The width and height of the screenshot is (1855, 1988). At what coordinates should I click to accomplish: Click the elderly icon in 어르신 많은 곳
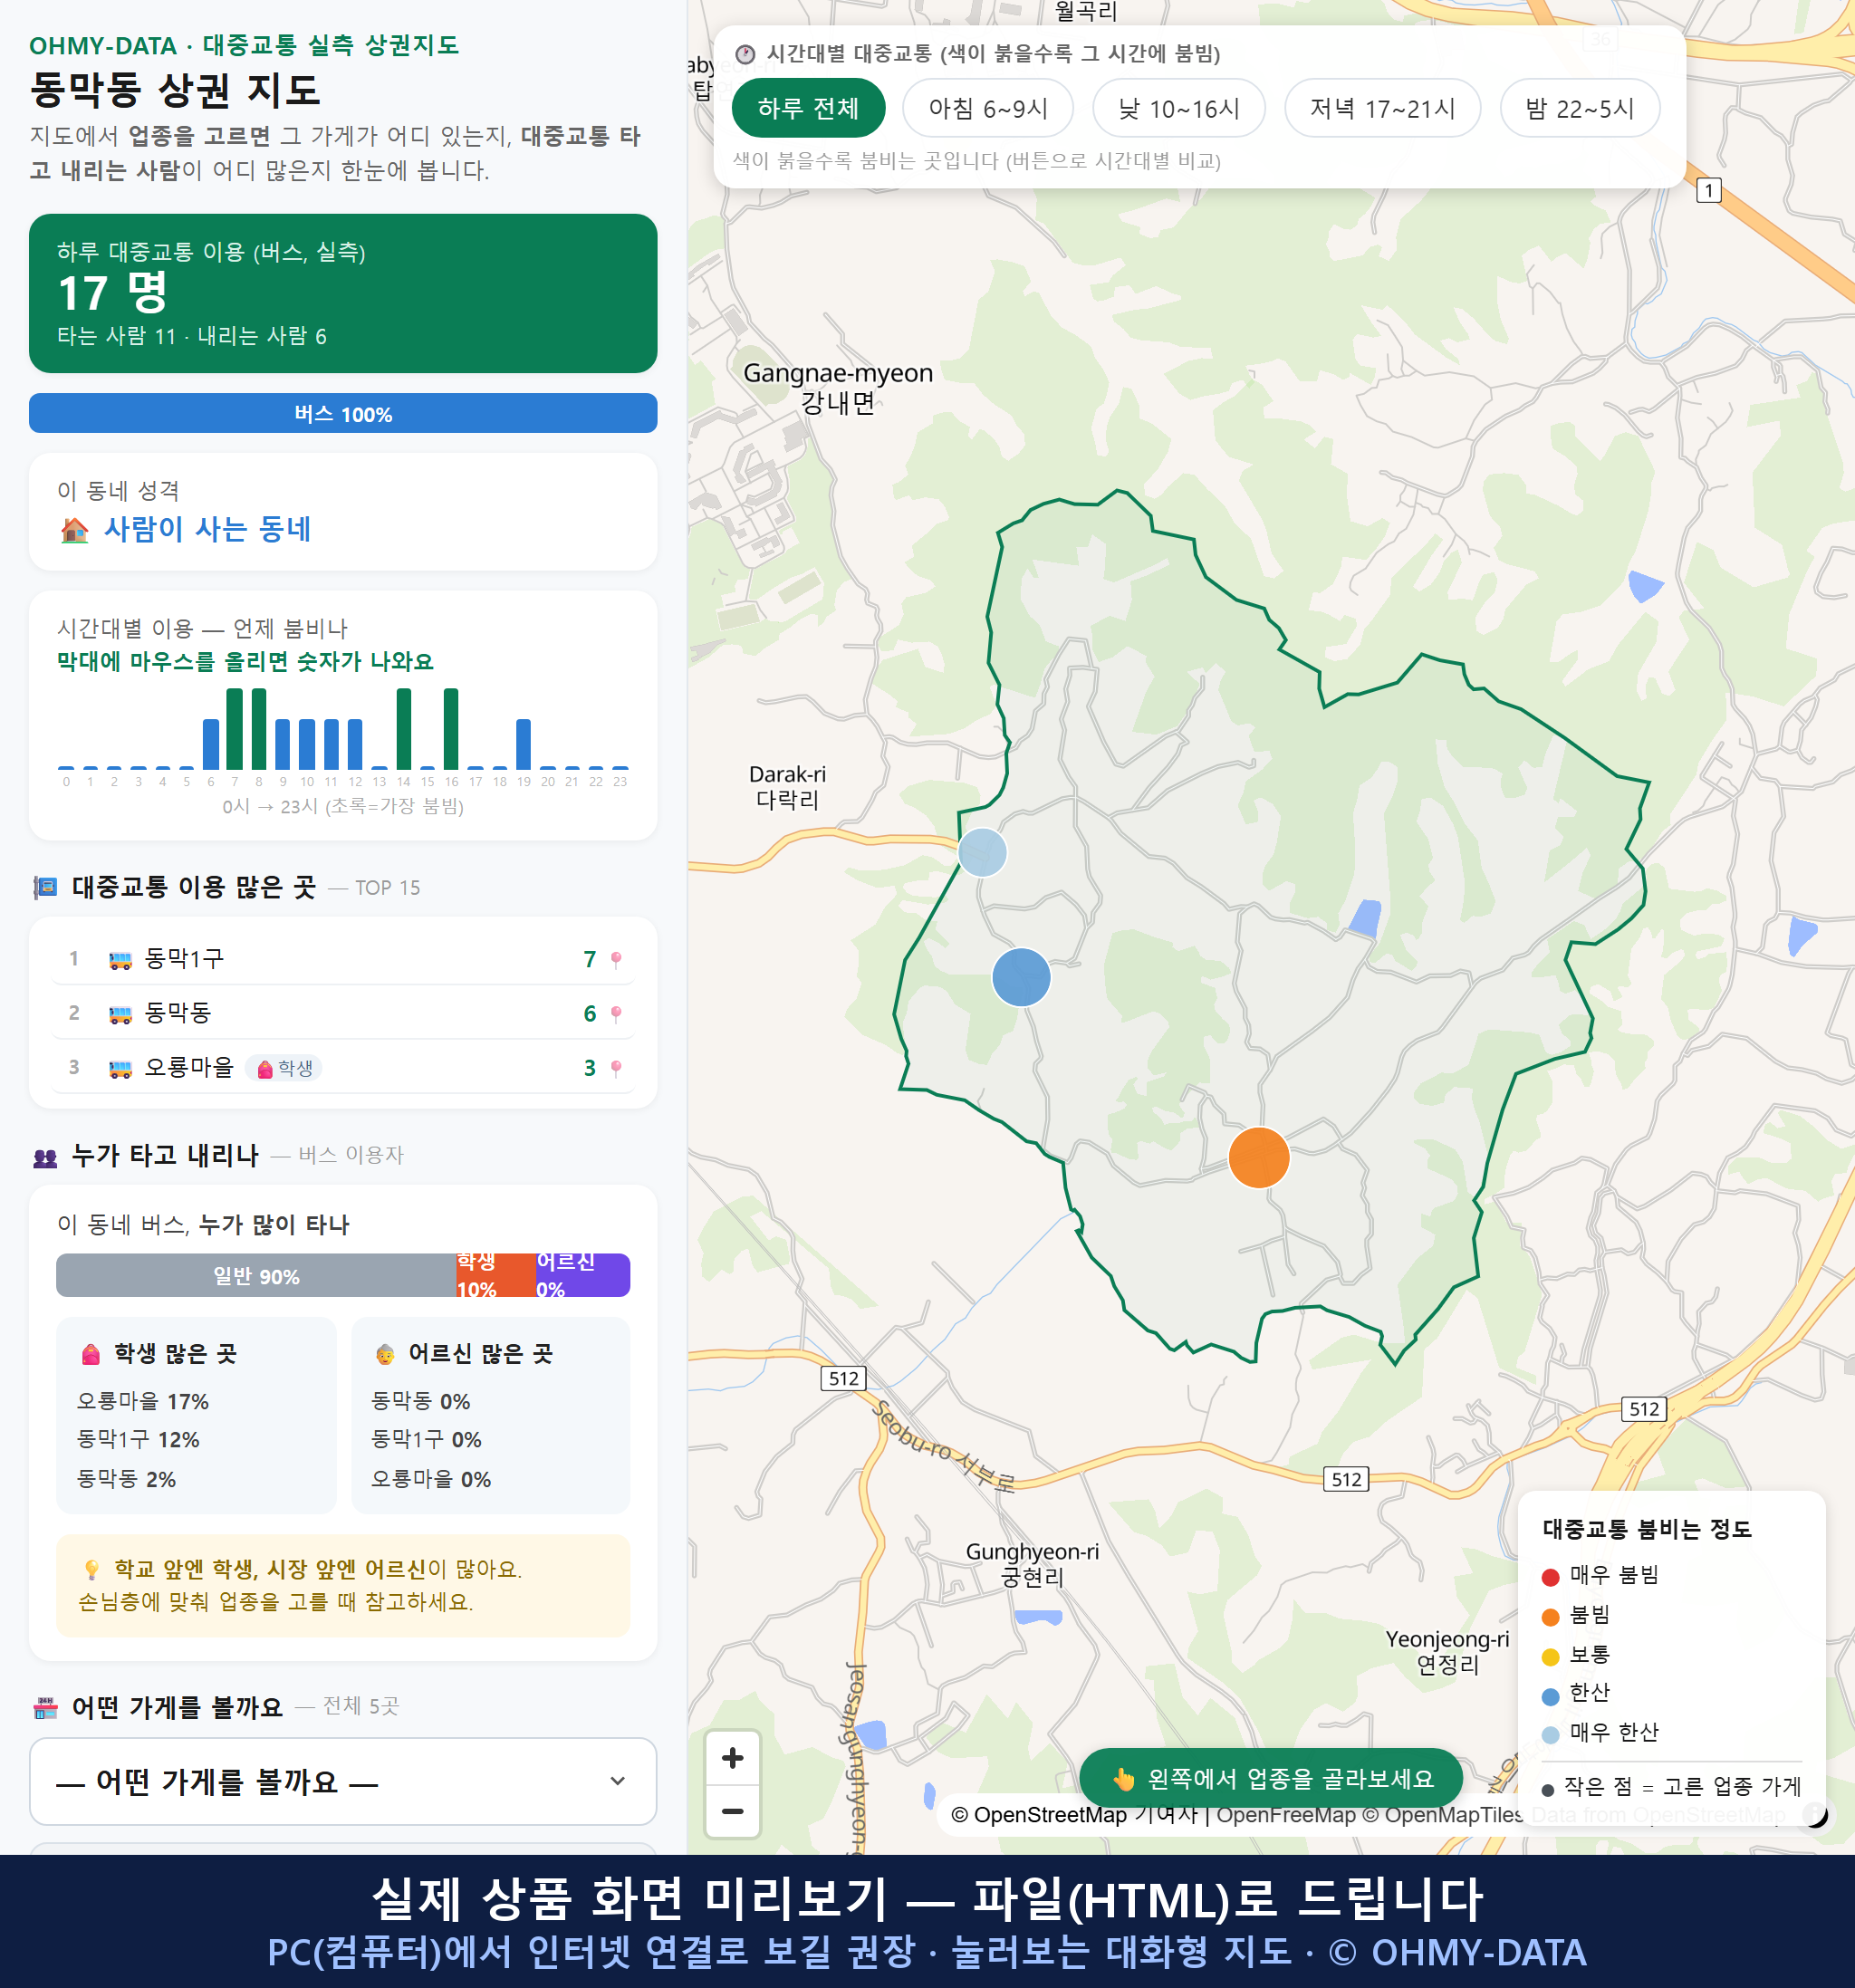point(385,1354)
